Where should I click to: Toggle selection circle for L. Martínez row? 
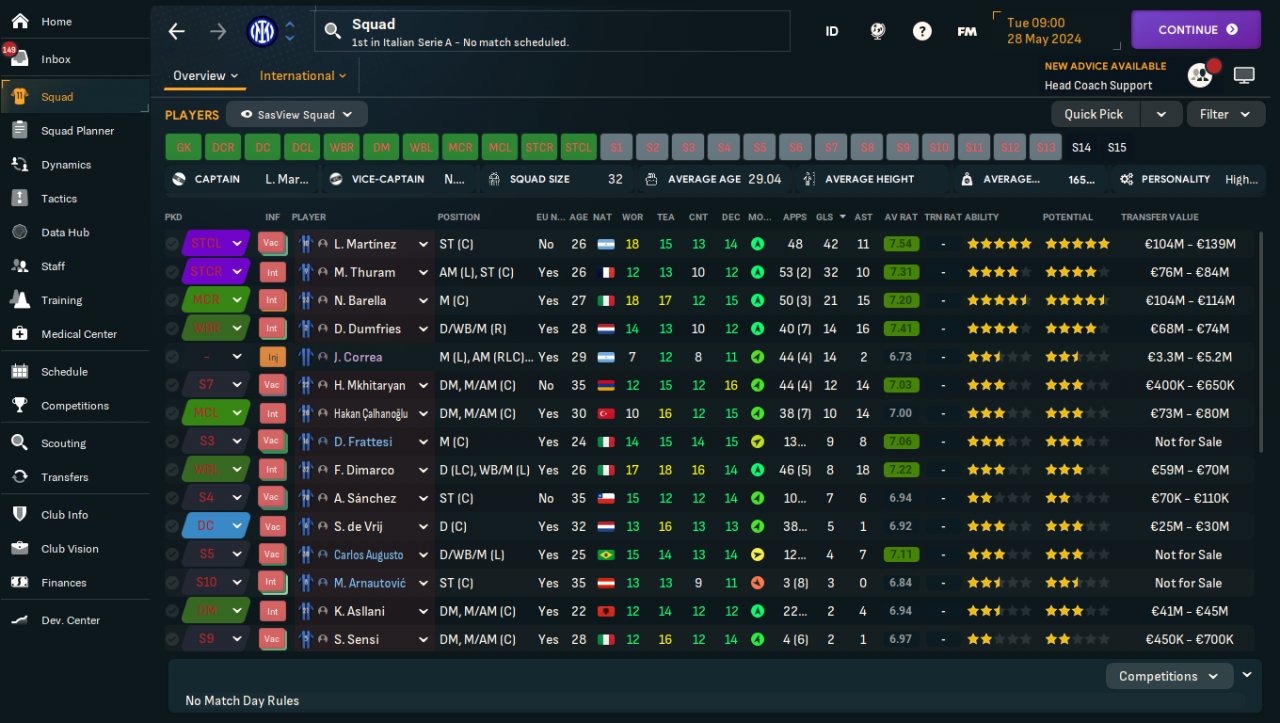coord(173,244)
